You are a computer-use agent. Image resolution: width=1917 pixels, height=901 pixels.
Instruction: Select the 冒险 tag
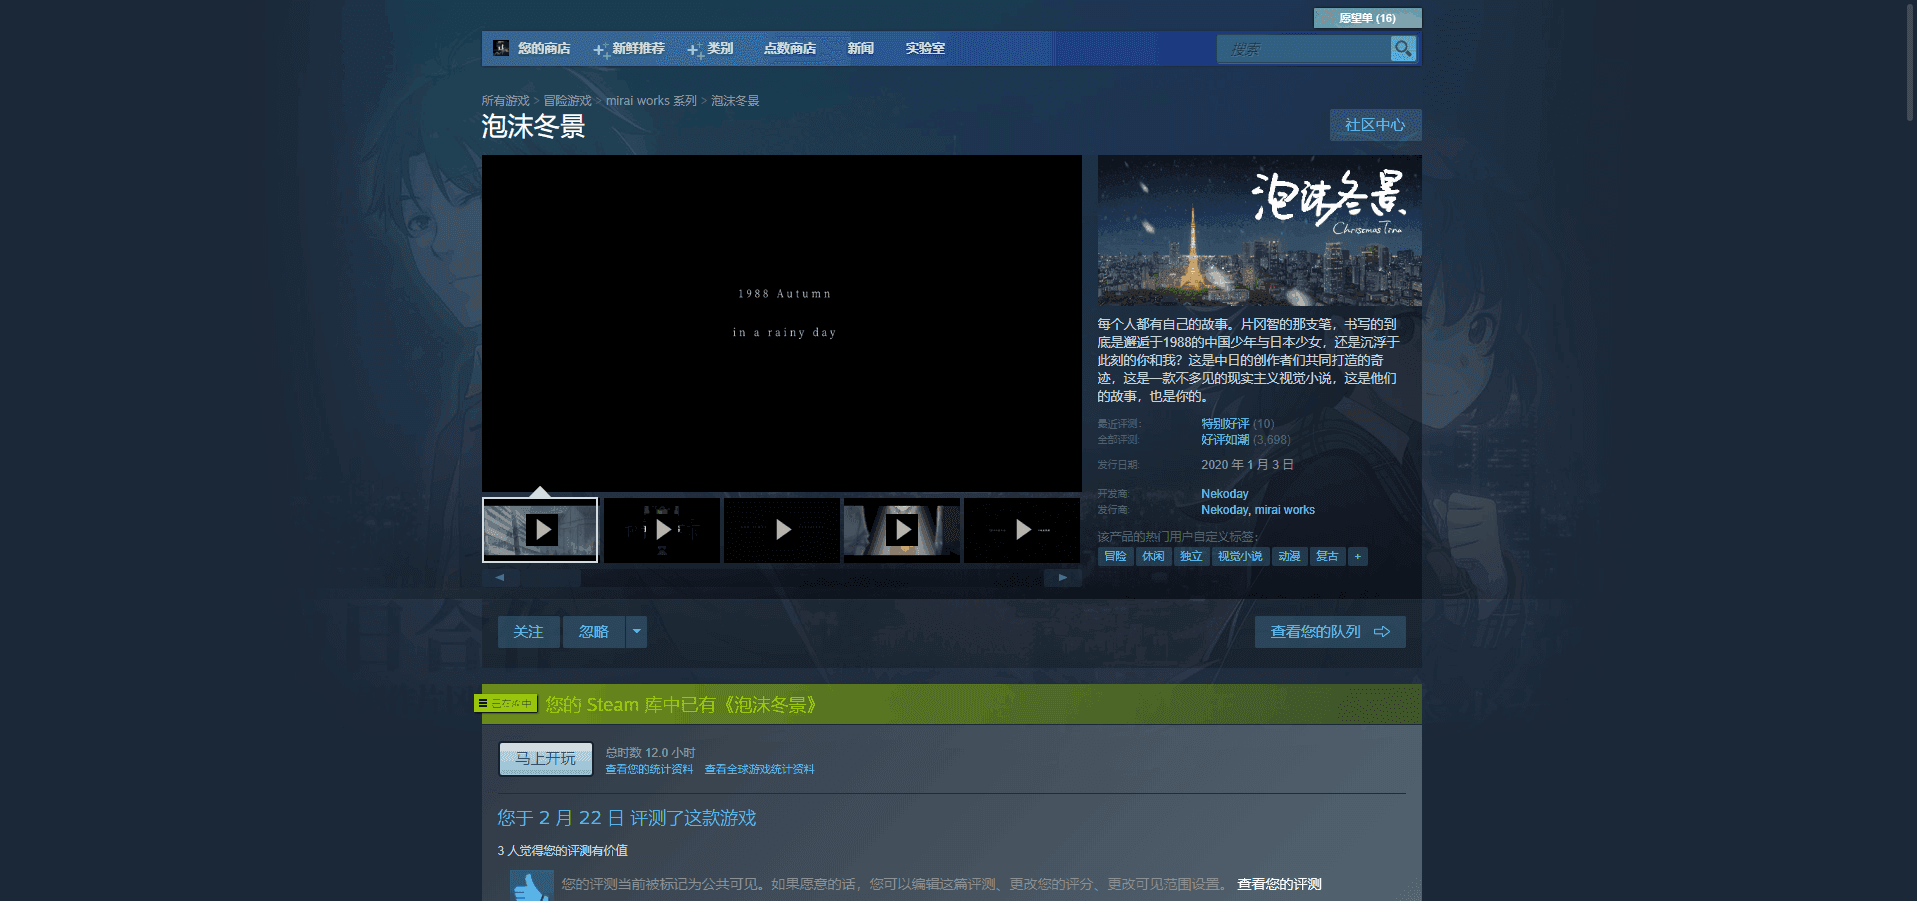click(x=1115, y=556)
